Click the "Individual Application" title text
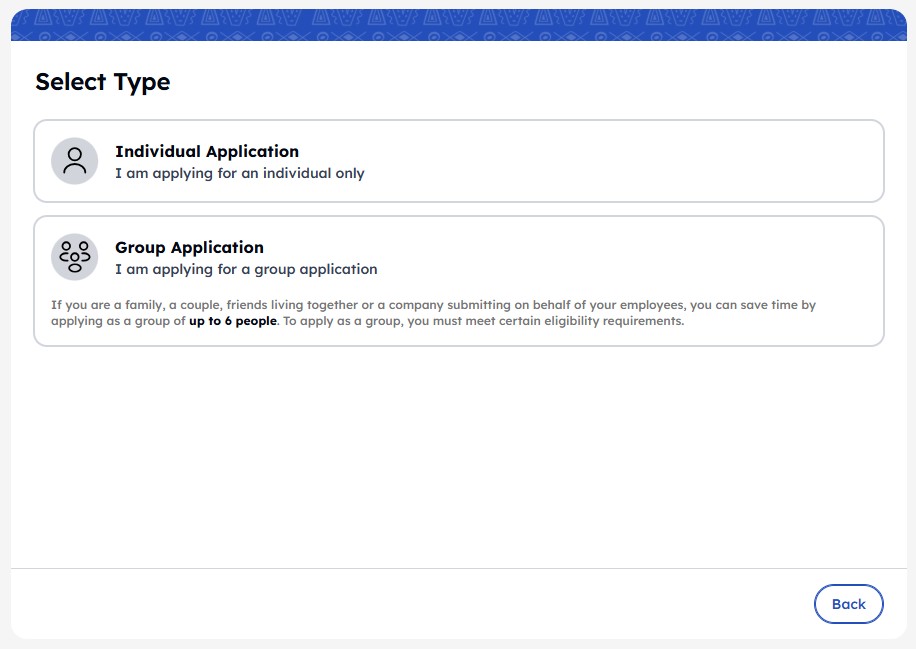Image resolution: width=916 pixels, height=649 pixels. pos(207,151)
